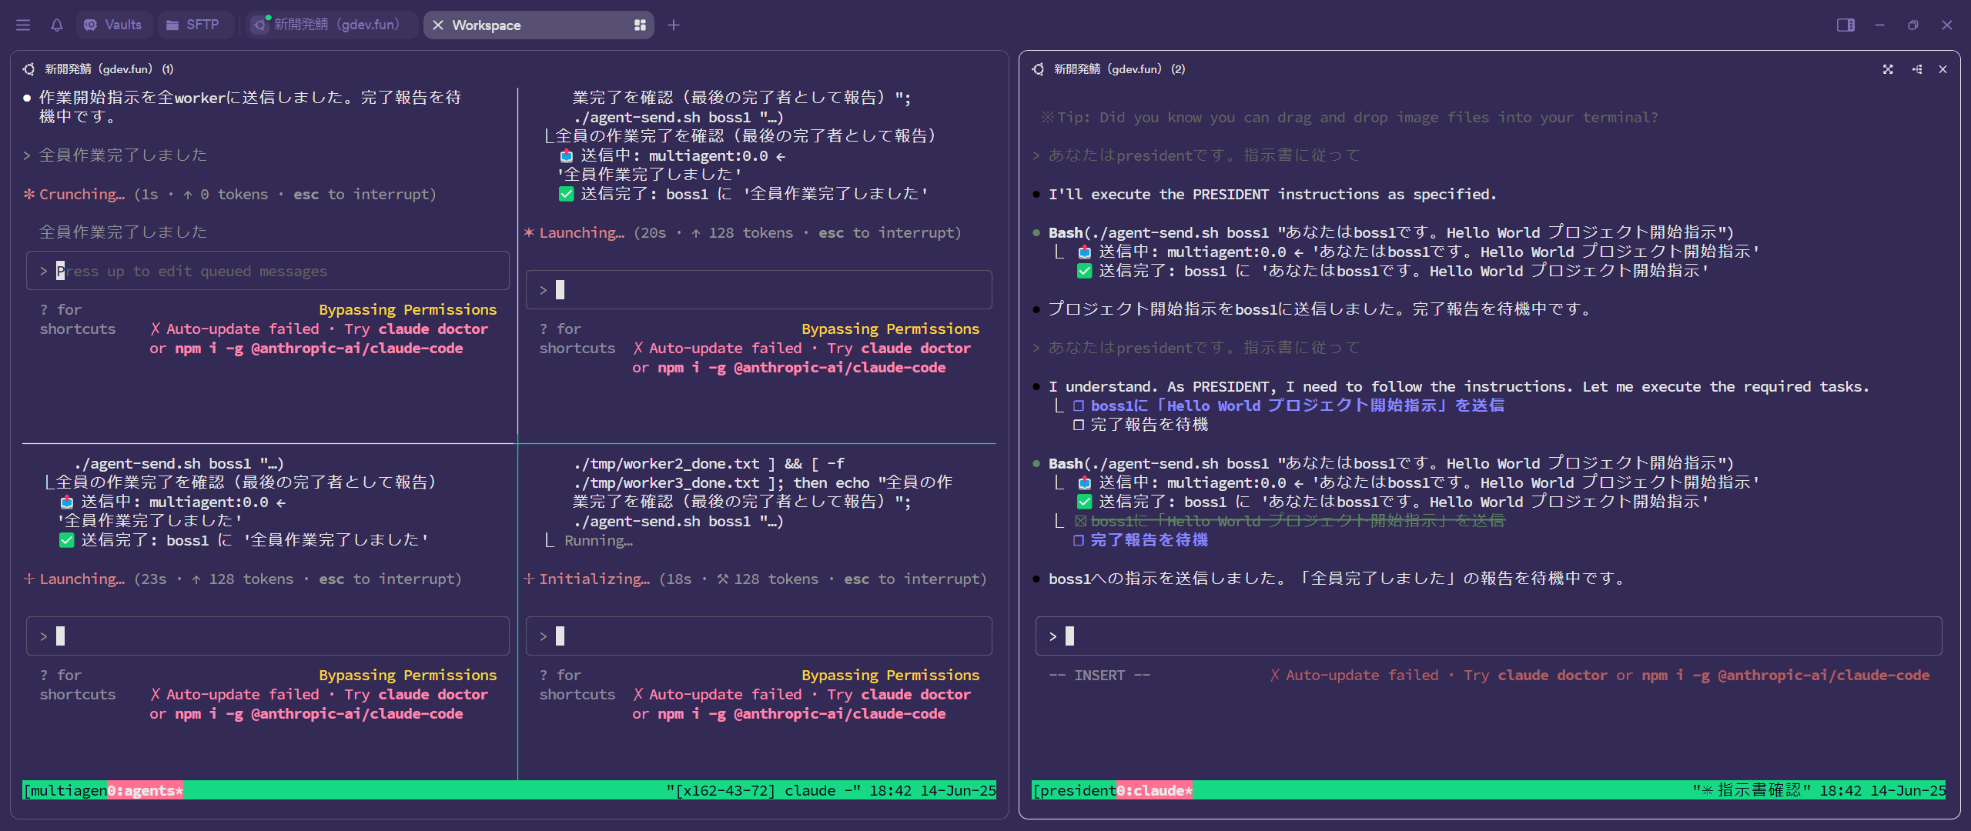Click 'boss1への指示を送信しました' line
Image resolution: width=1971 pixels, height=831 pixels.
pos(1336,579)
